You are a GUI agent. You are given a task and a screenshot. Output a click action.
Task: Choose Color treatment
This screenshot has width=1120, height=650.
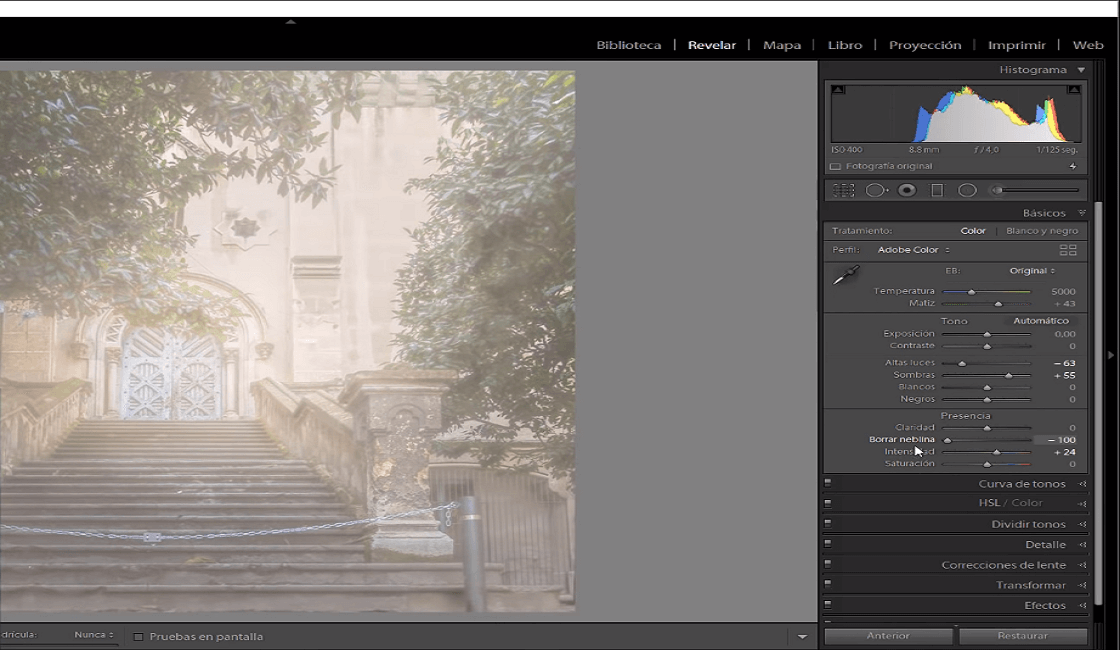click(973, 231)
